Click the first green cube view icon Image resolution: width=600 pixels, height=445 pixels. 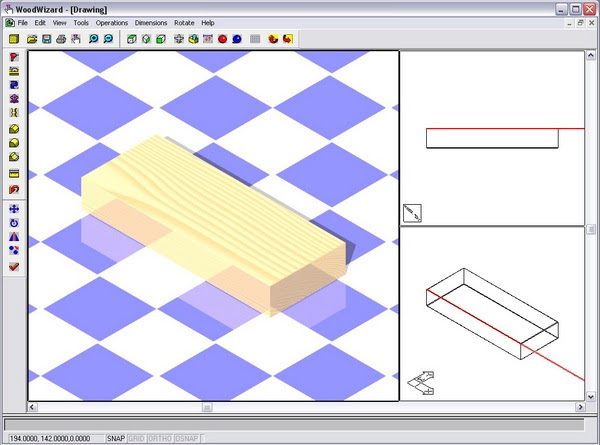[x=132, y=39]
